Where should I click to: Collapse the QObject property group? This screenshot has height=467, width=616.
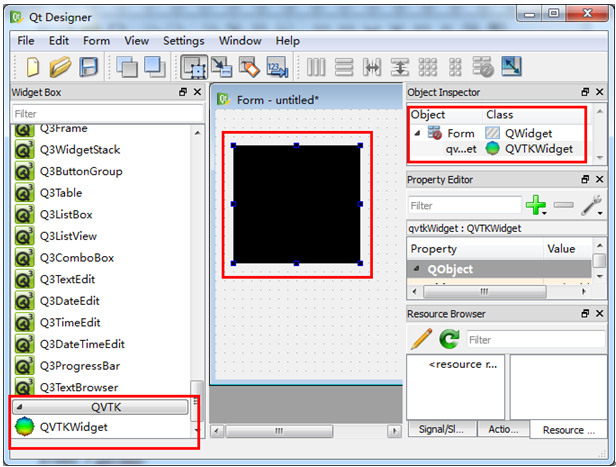[x=416, y=269]
